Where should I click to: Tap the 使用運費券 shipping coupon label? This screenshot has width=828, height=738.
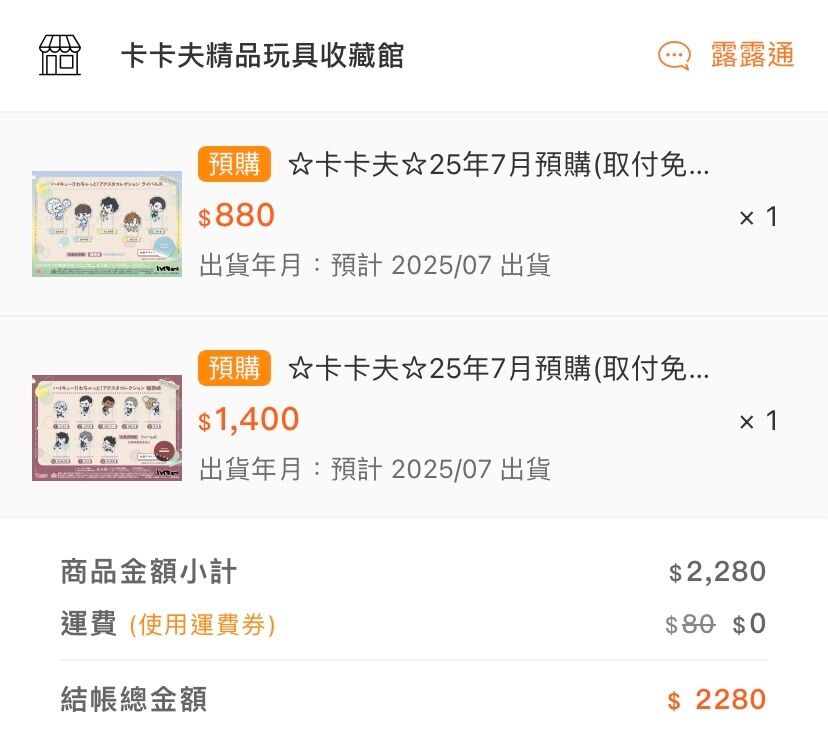point(202,625)
